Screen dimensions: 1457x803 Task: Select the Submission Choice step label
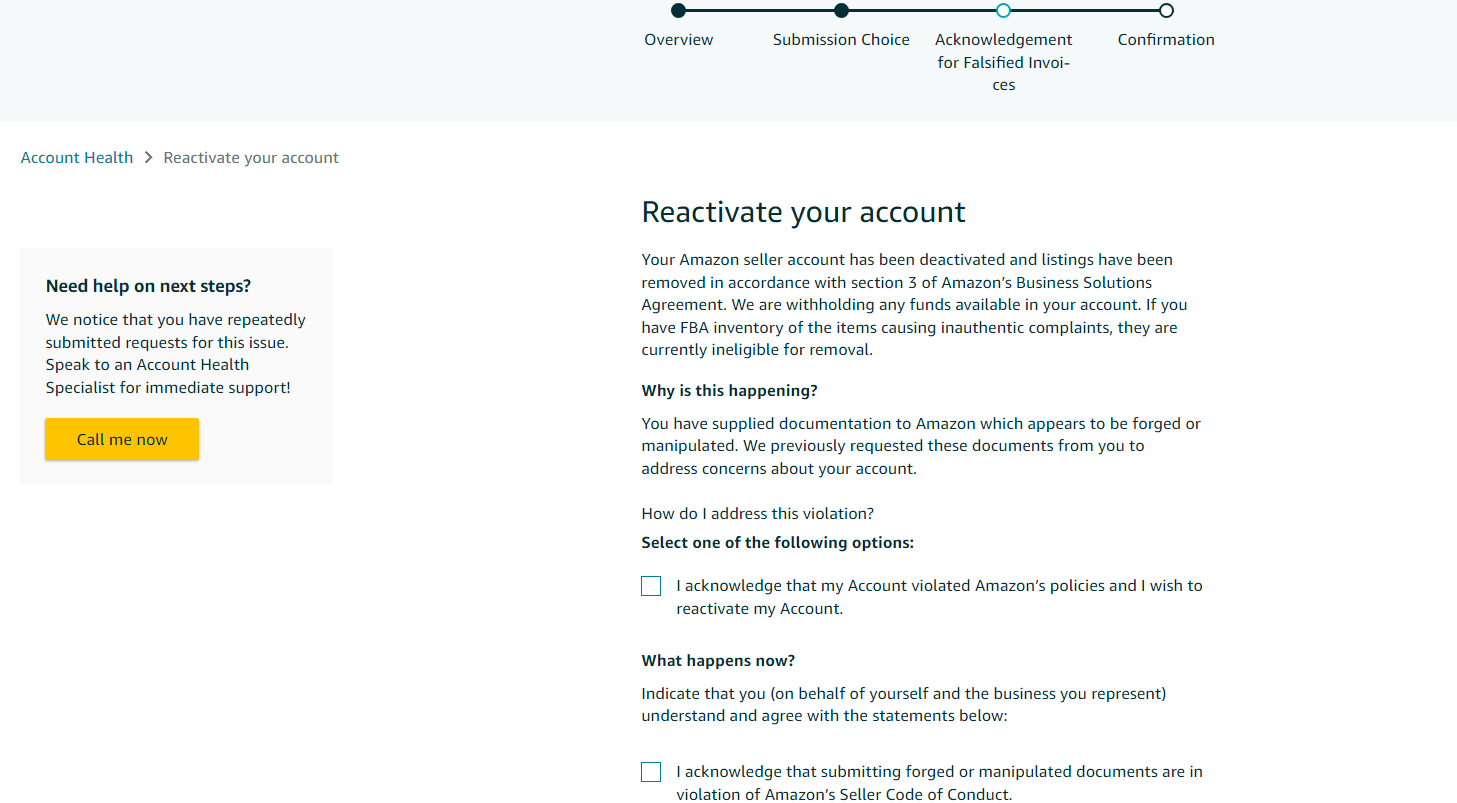pyautogui.click(x=841, y=40)
